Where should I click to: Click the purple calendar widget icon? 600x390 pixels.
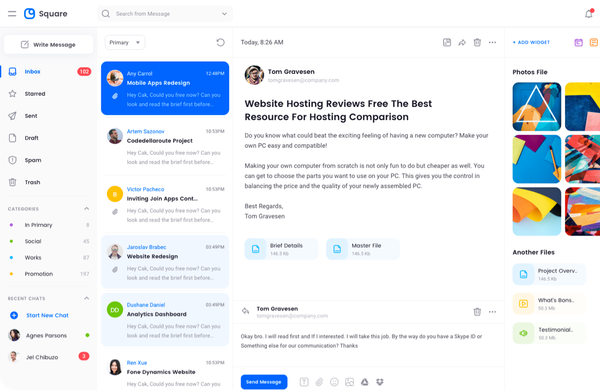[x=579, y=42]
